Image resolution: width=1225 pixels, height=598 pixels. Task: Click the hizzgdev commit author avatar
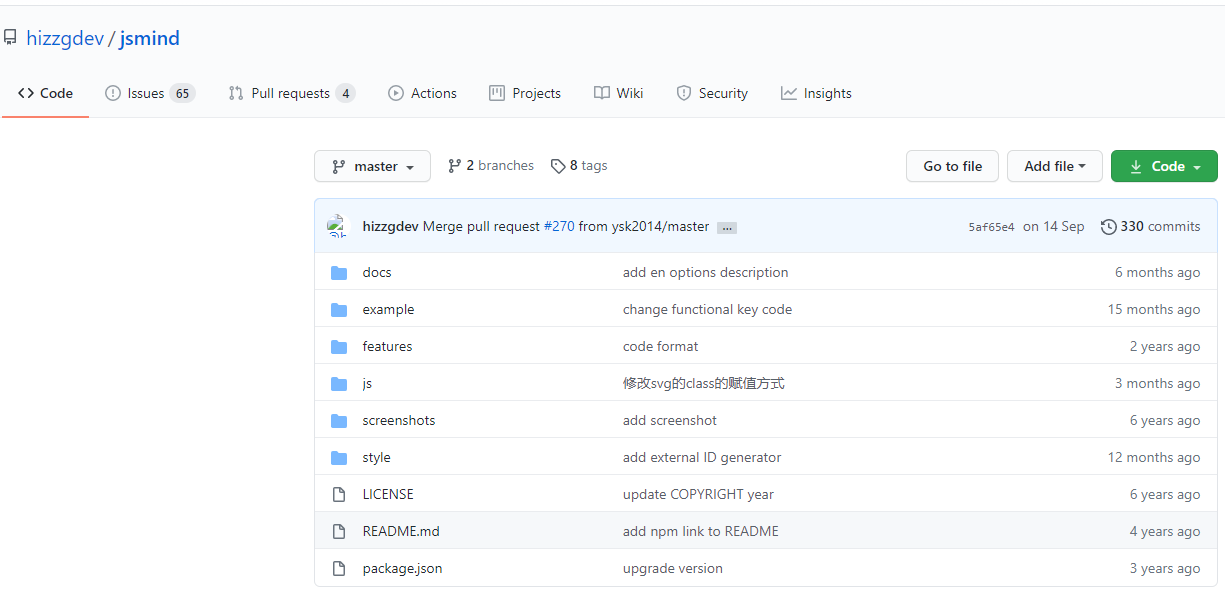pos(337,226)
